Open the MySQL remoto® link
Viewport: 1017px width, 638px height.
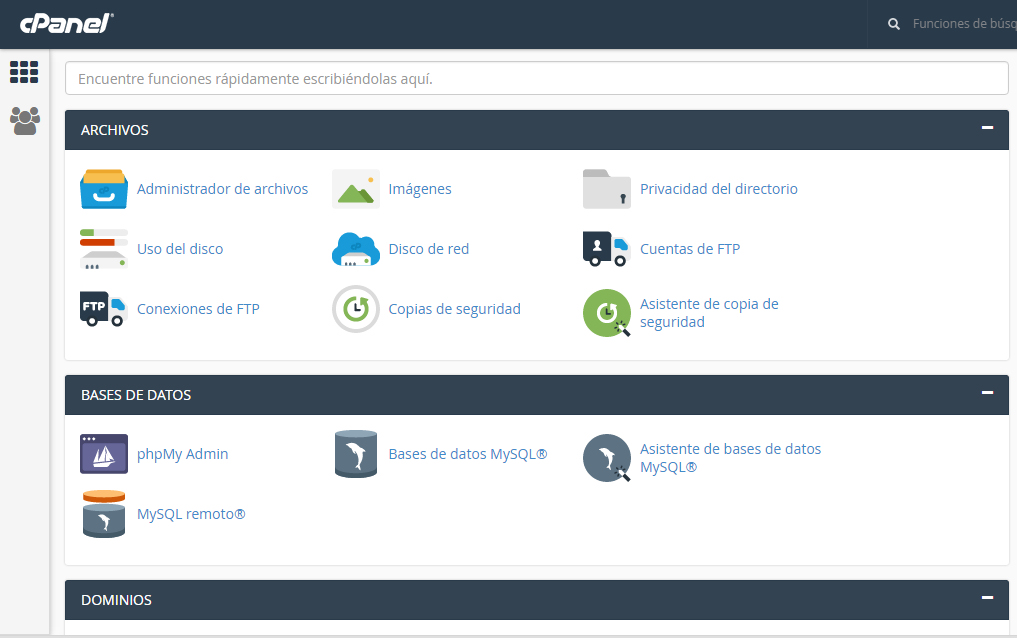pos(191,514)
